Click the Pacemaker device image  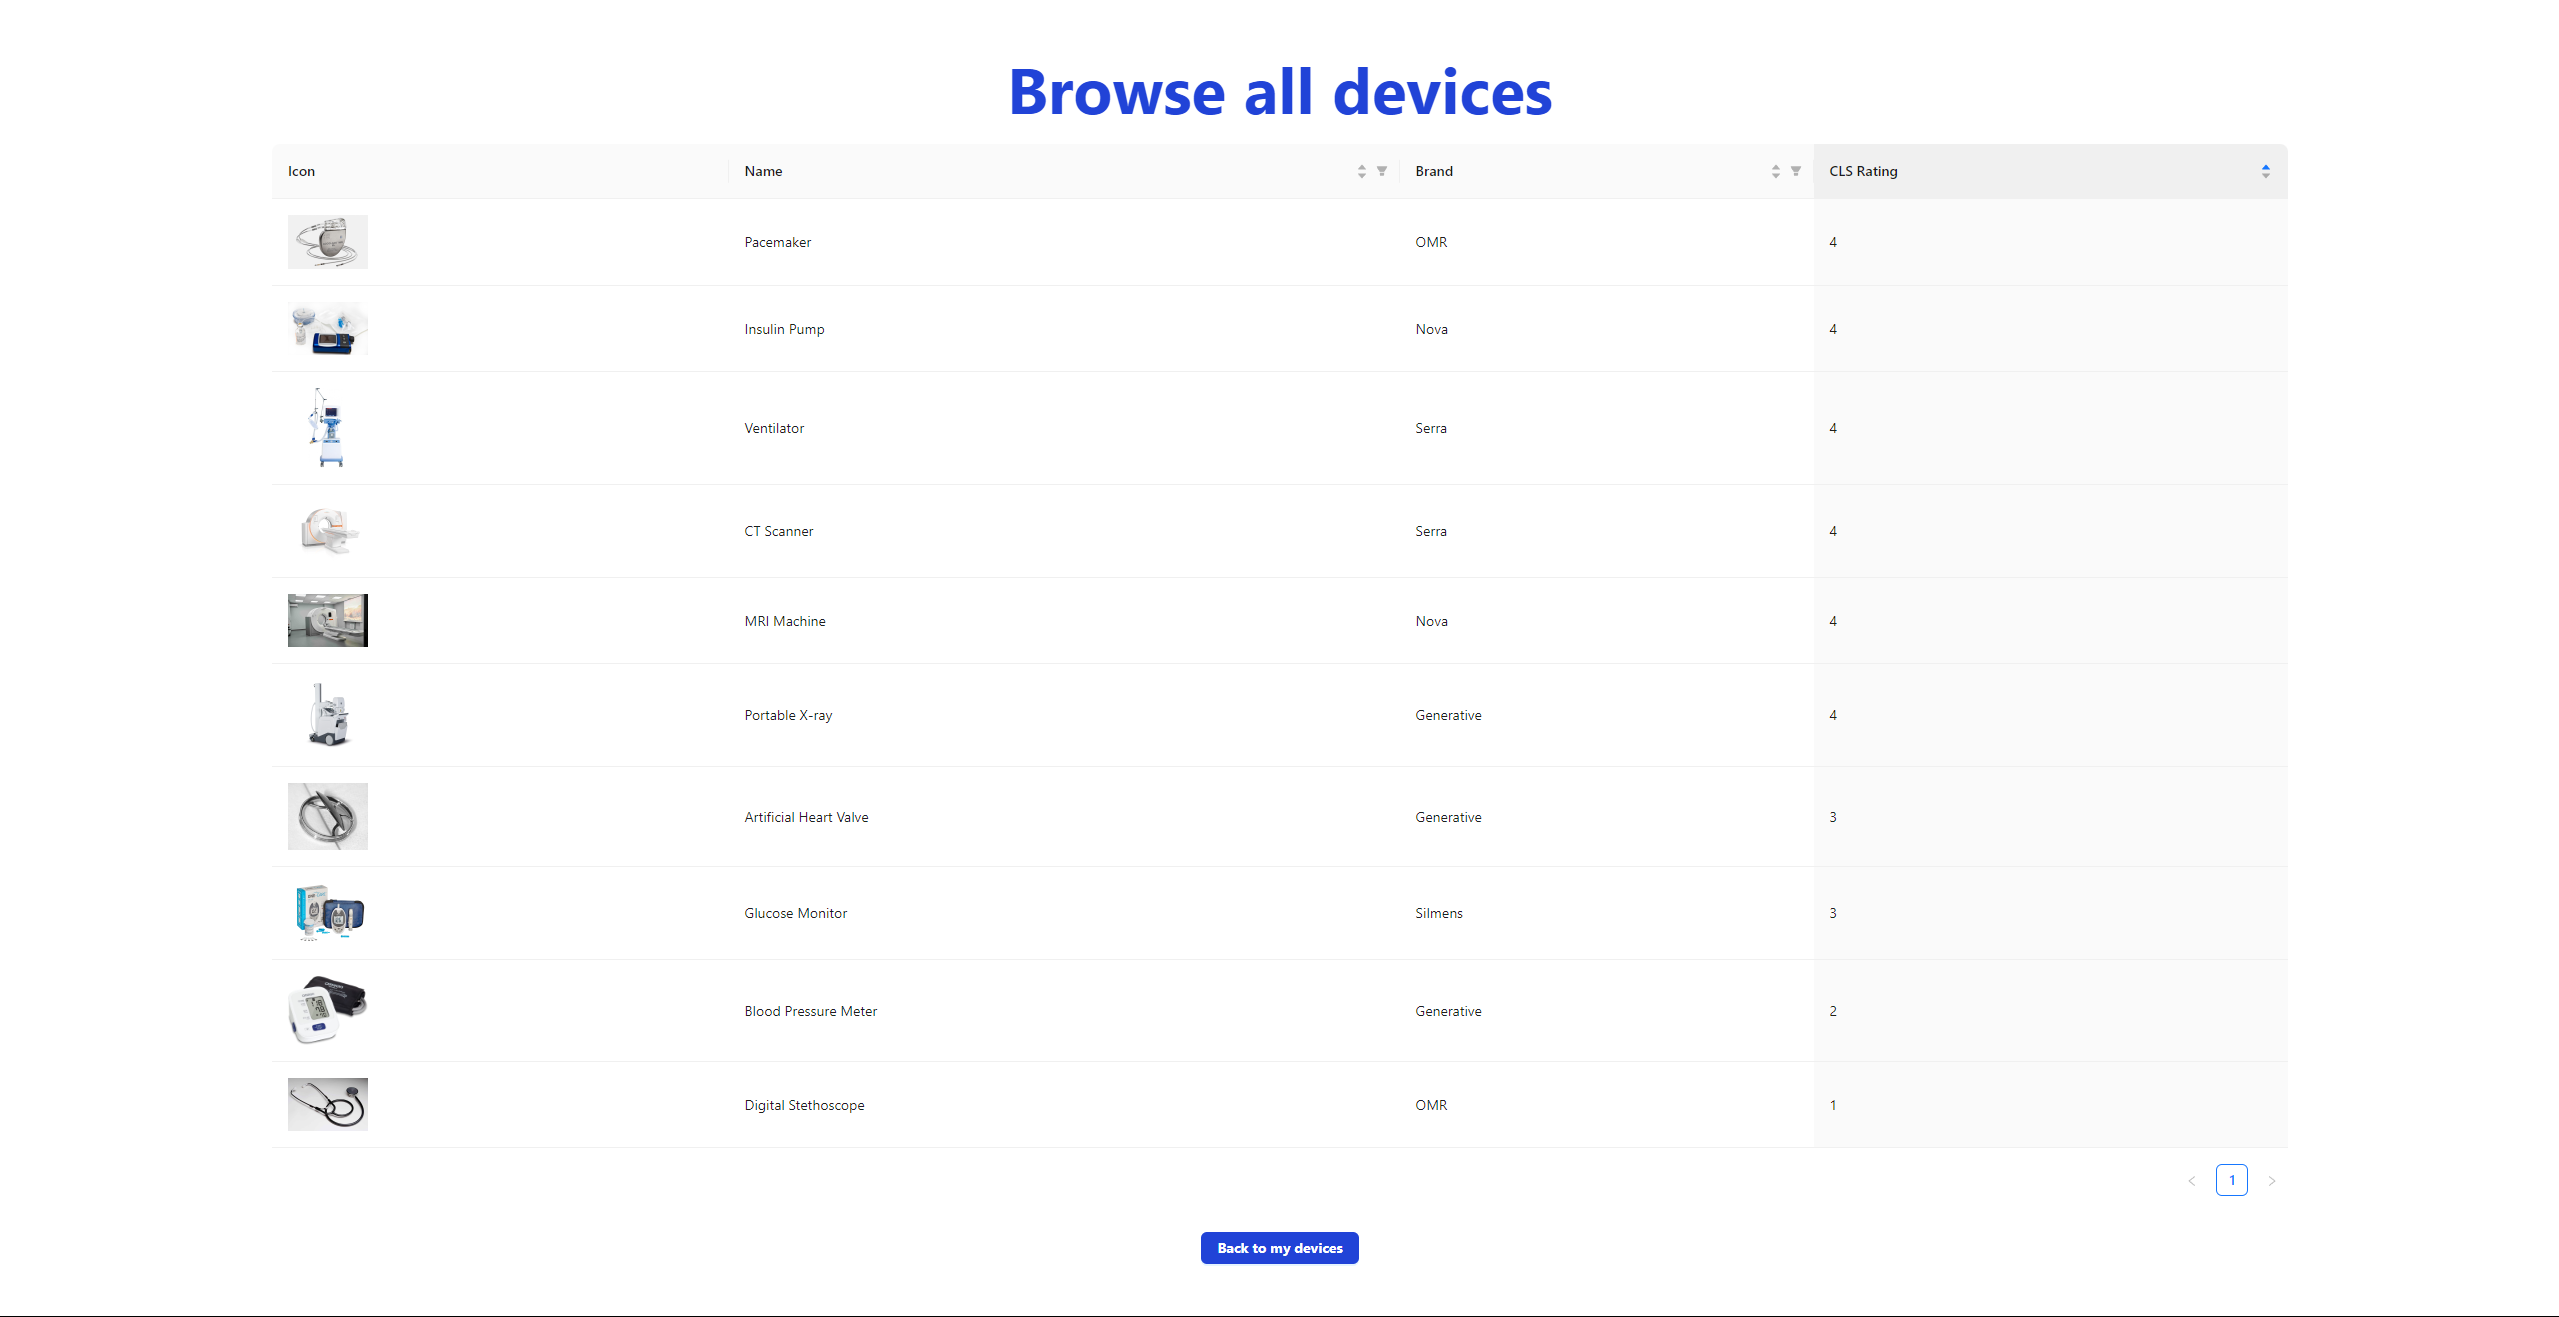click(328, 242)
